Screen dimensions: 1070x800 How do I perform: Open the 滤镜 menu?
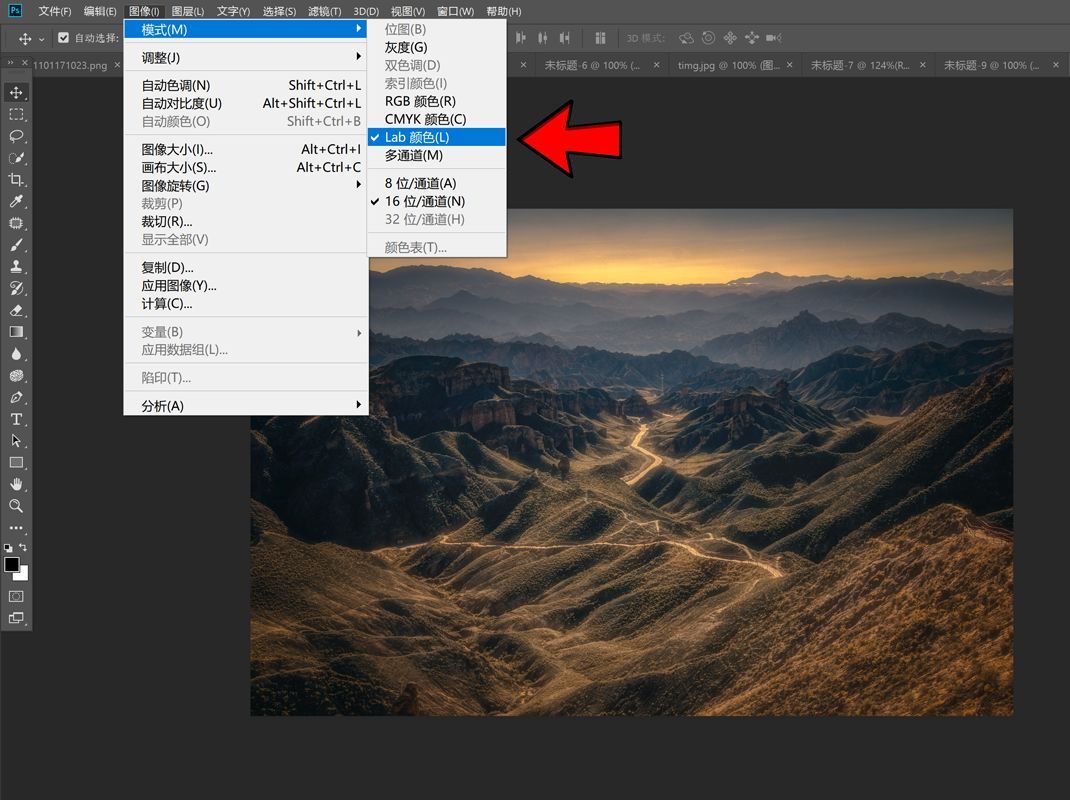click(x=323, y=11)
